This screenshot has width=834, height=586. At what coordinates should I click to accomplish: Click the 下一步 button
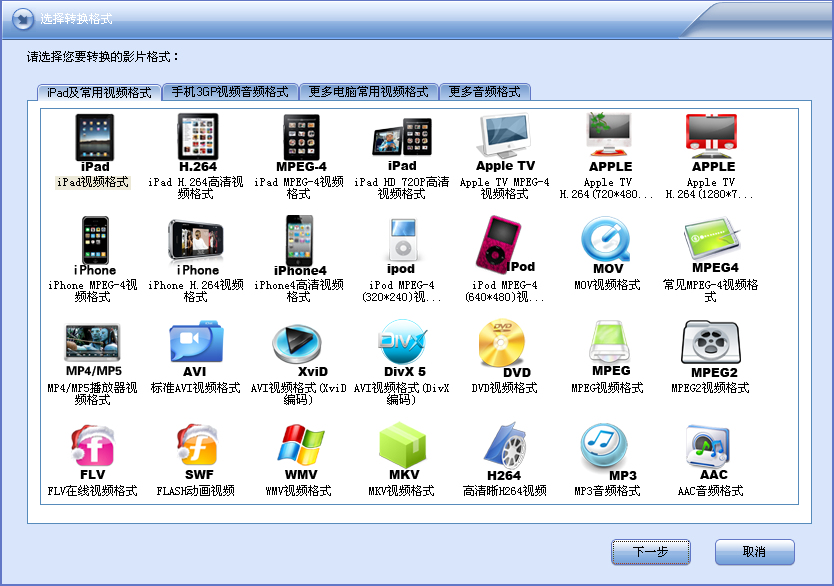pos(650,552)
